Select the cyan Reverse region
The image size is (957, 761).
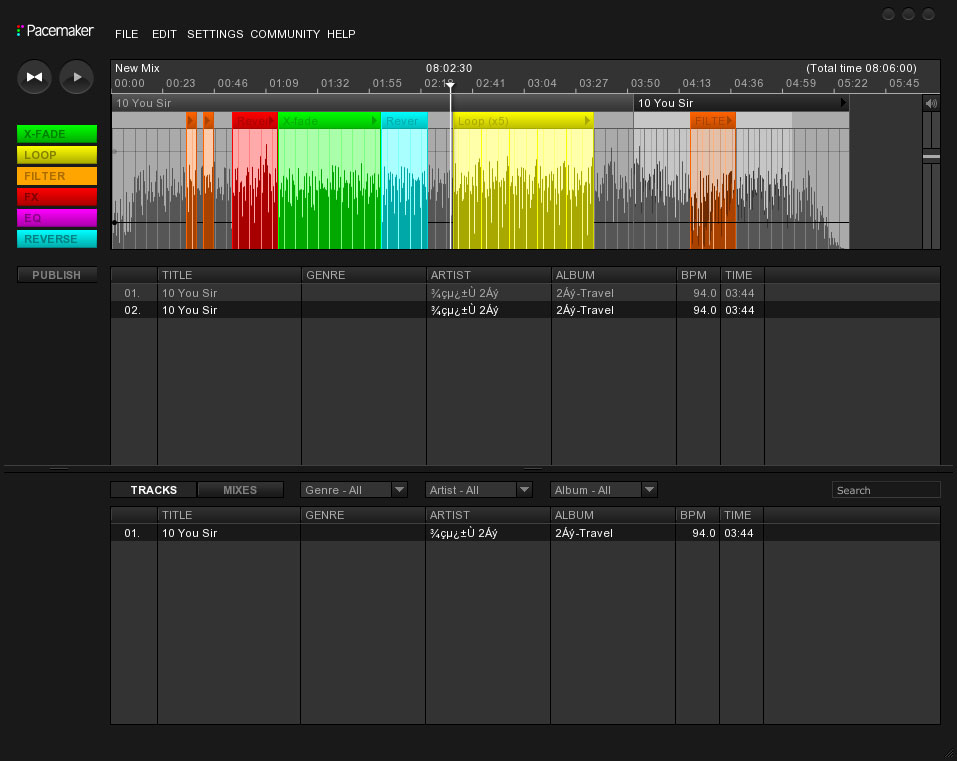[405, 181]
